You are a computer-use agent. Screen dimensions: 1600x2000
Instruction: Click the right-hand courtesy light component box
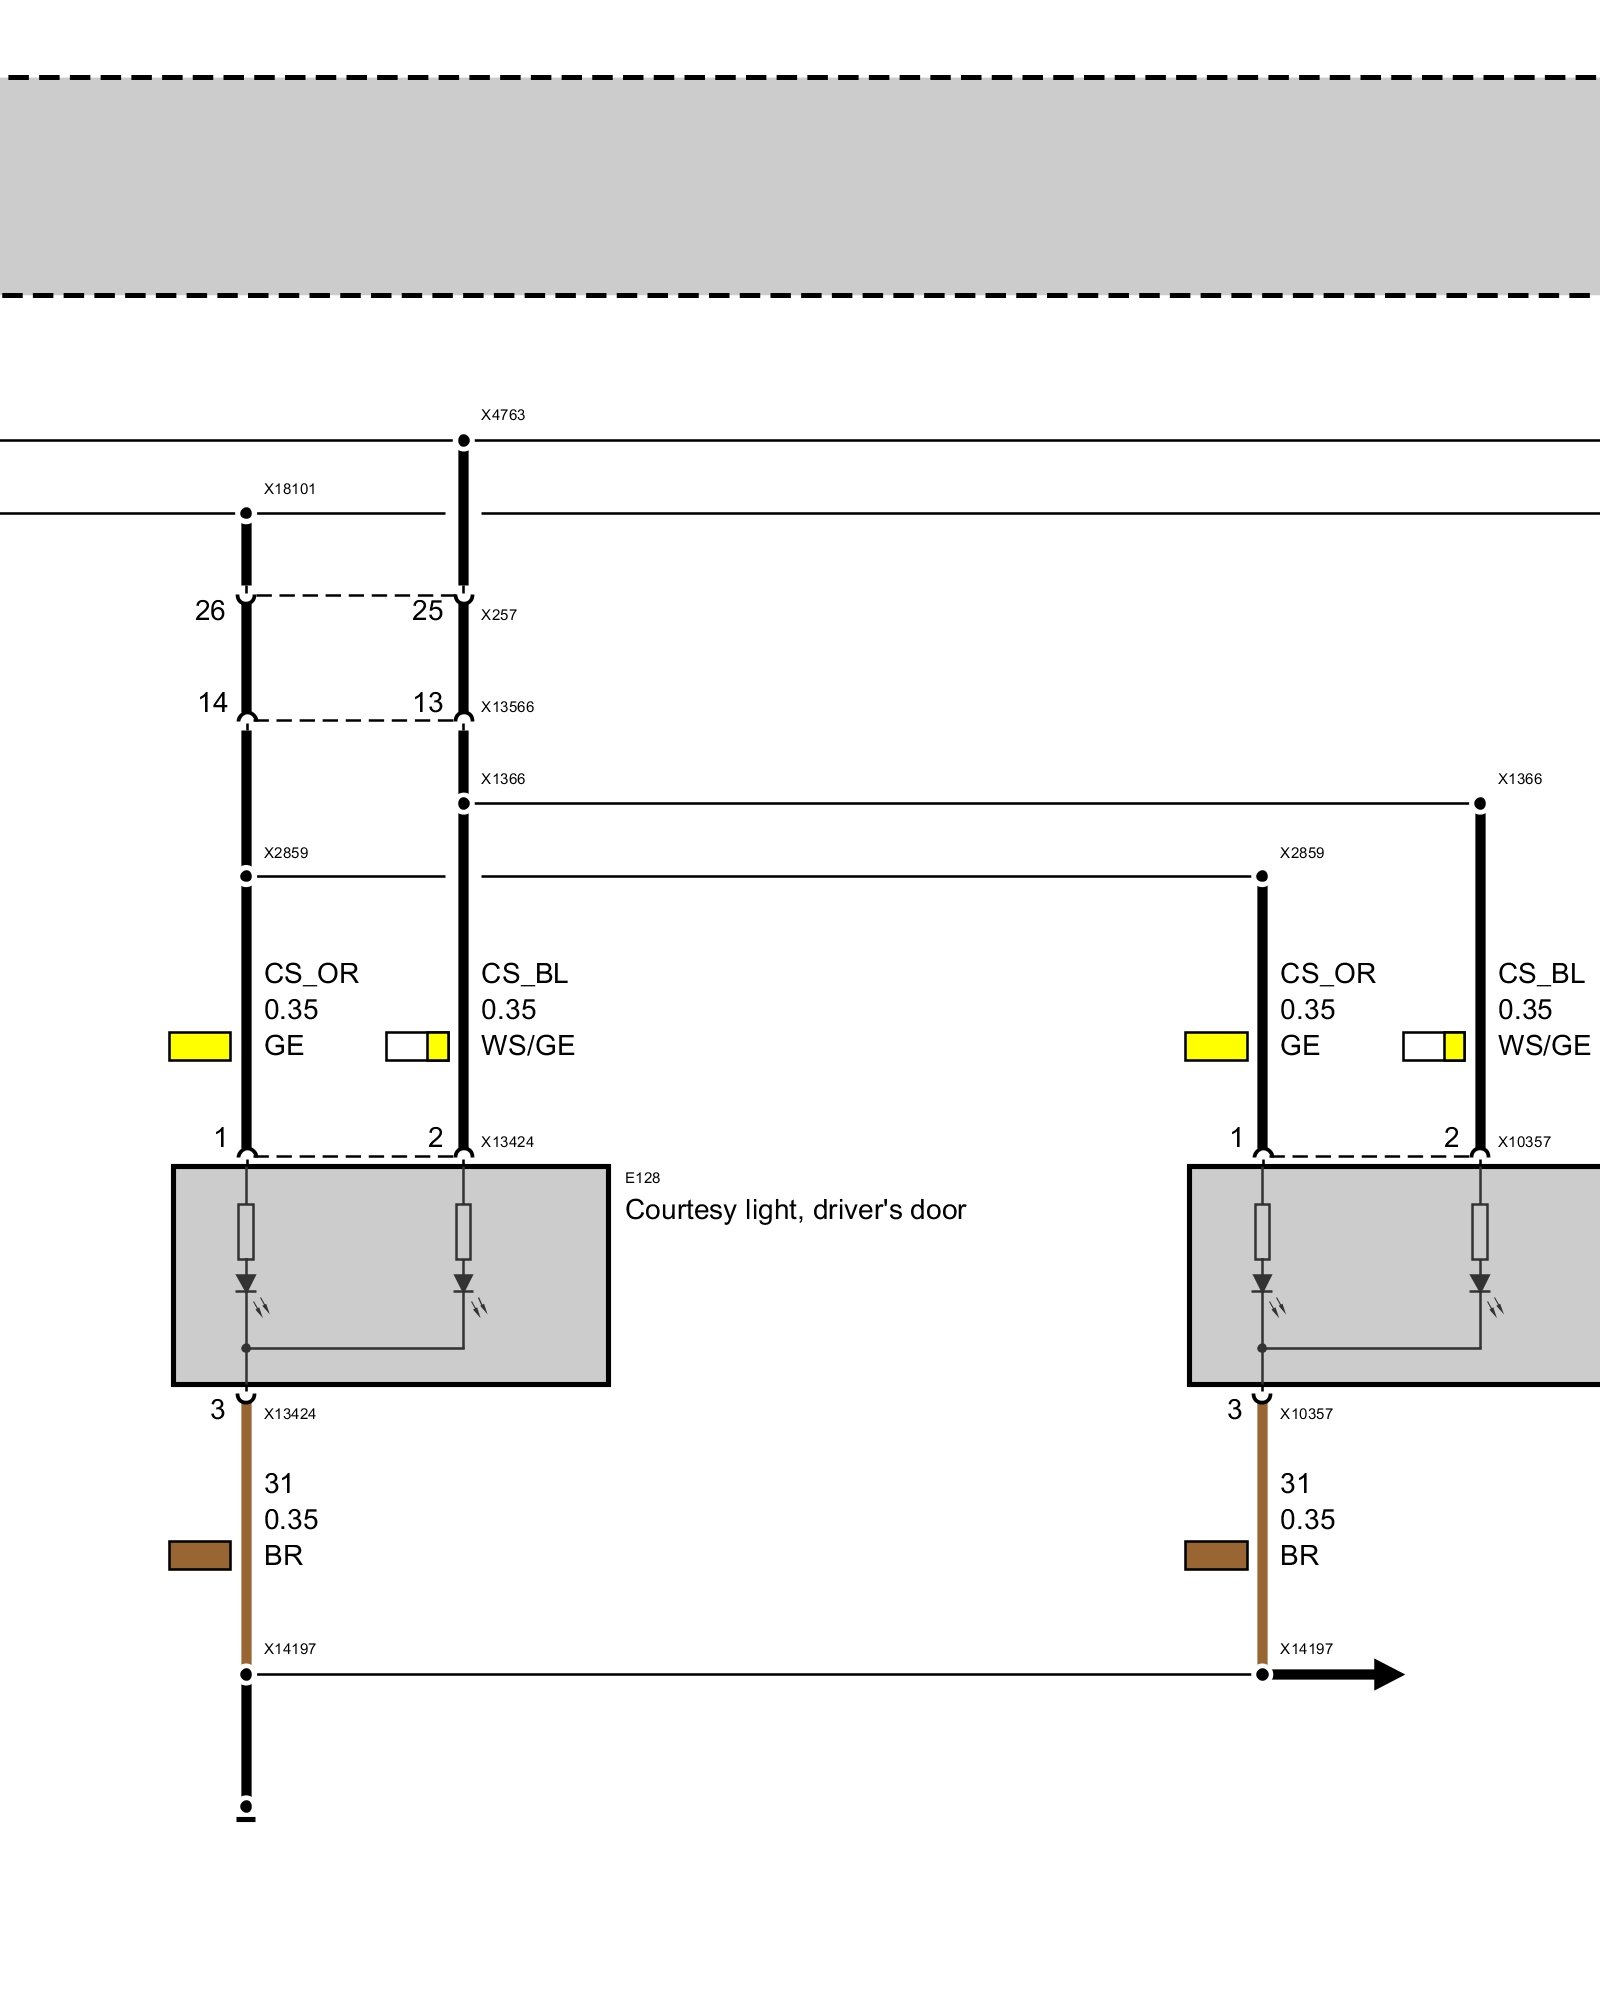point(1394,1275)
